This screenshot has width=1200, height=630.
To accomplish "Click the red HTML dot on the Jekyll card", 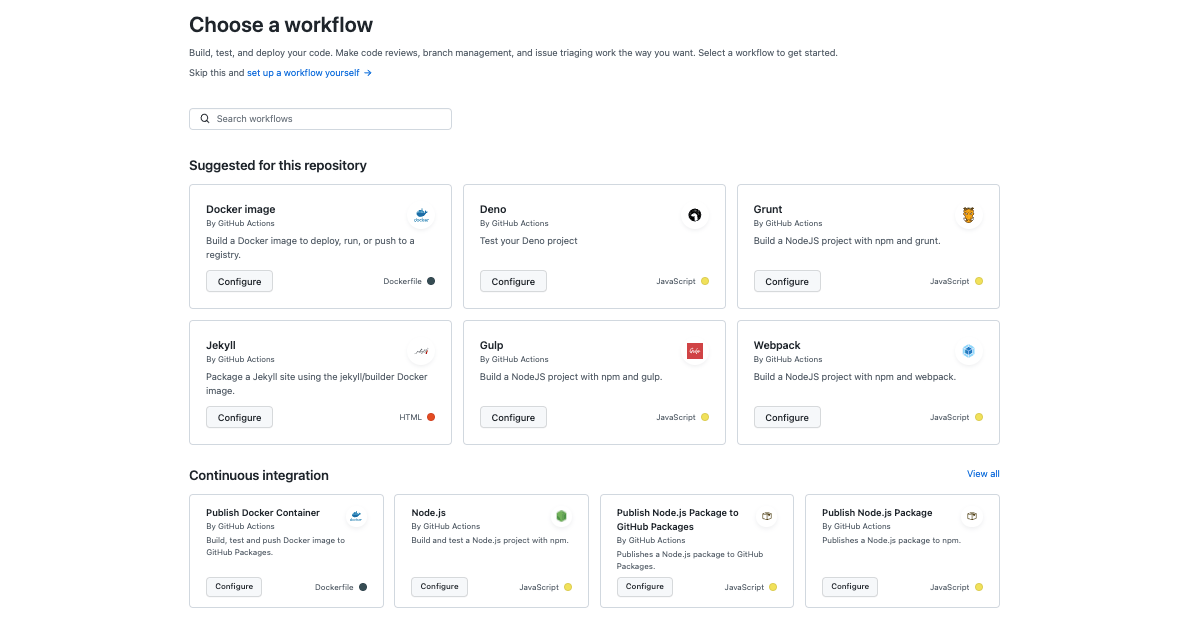I will pos(433,417).
